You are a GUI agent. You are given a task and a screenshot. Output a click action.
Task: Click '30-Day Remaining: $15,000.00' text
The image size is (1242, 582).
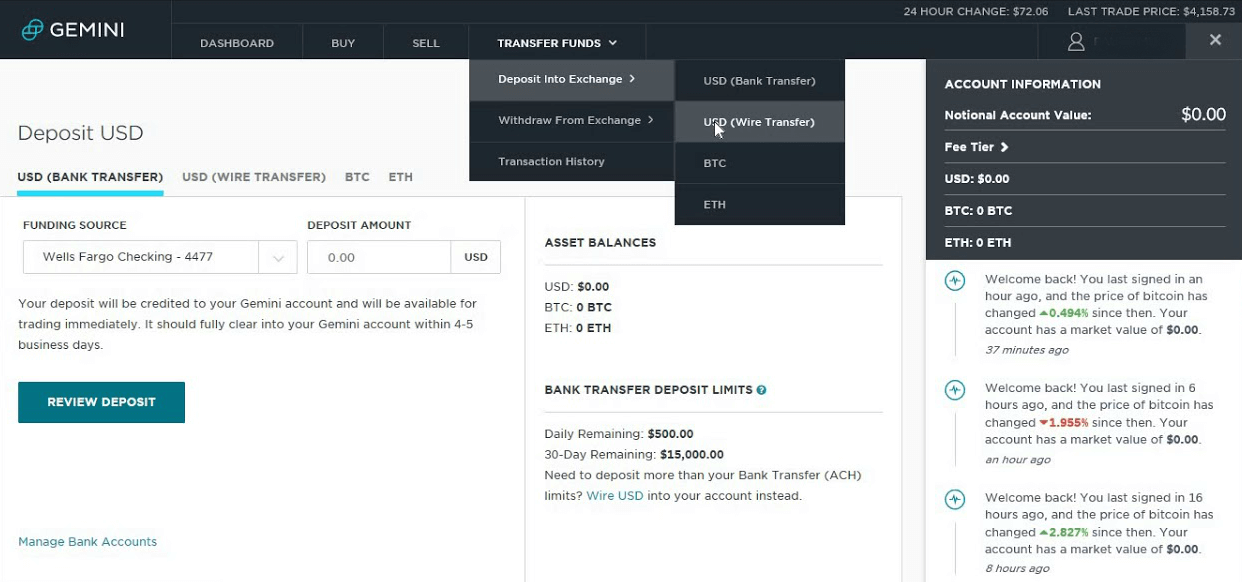tap(634, 454)
